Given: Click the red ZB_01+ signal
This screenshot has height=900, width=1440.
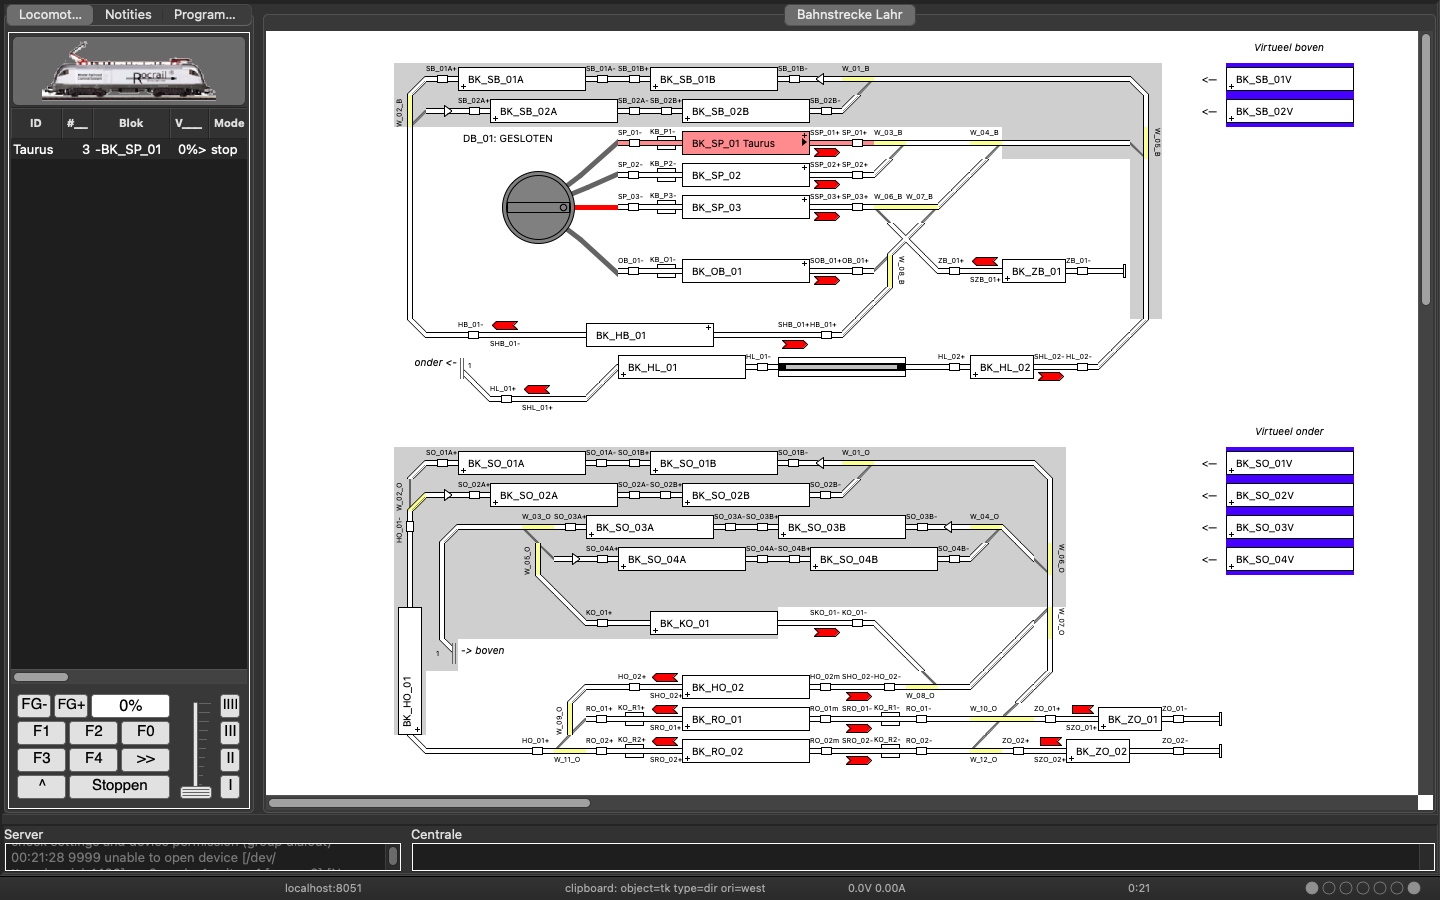Looking at the screenshot, I should 985,261.
